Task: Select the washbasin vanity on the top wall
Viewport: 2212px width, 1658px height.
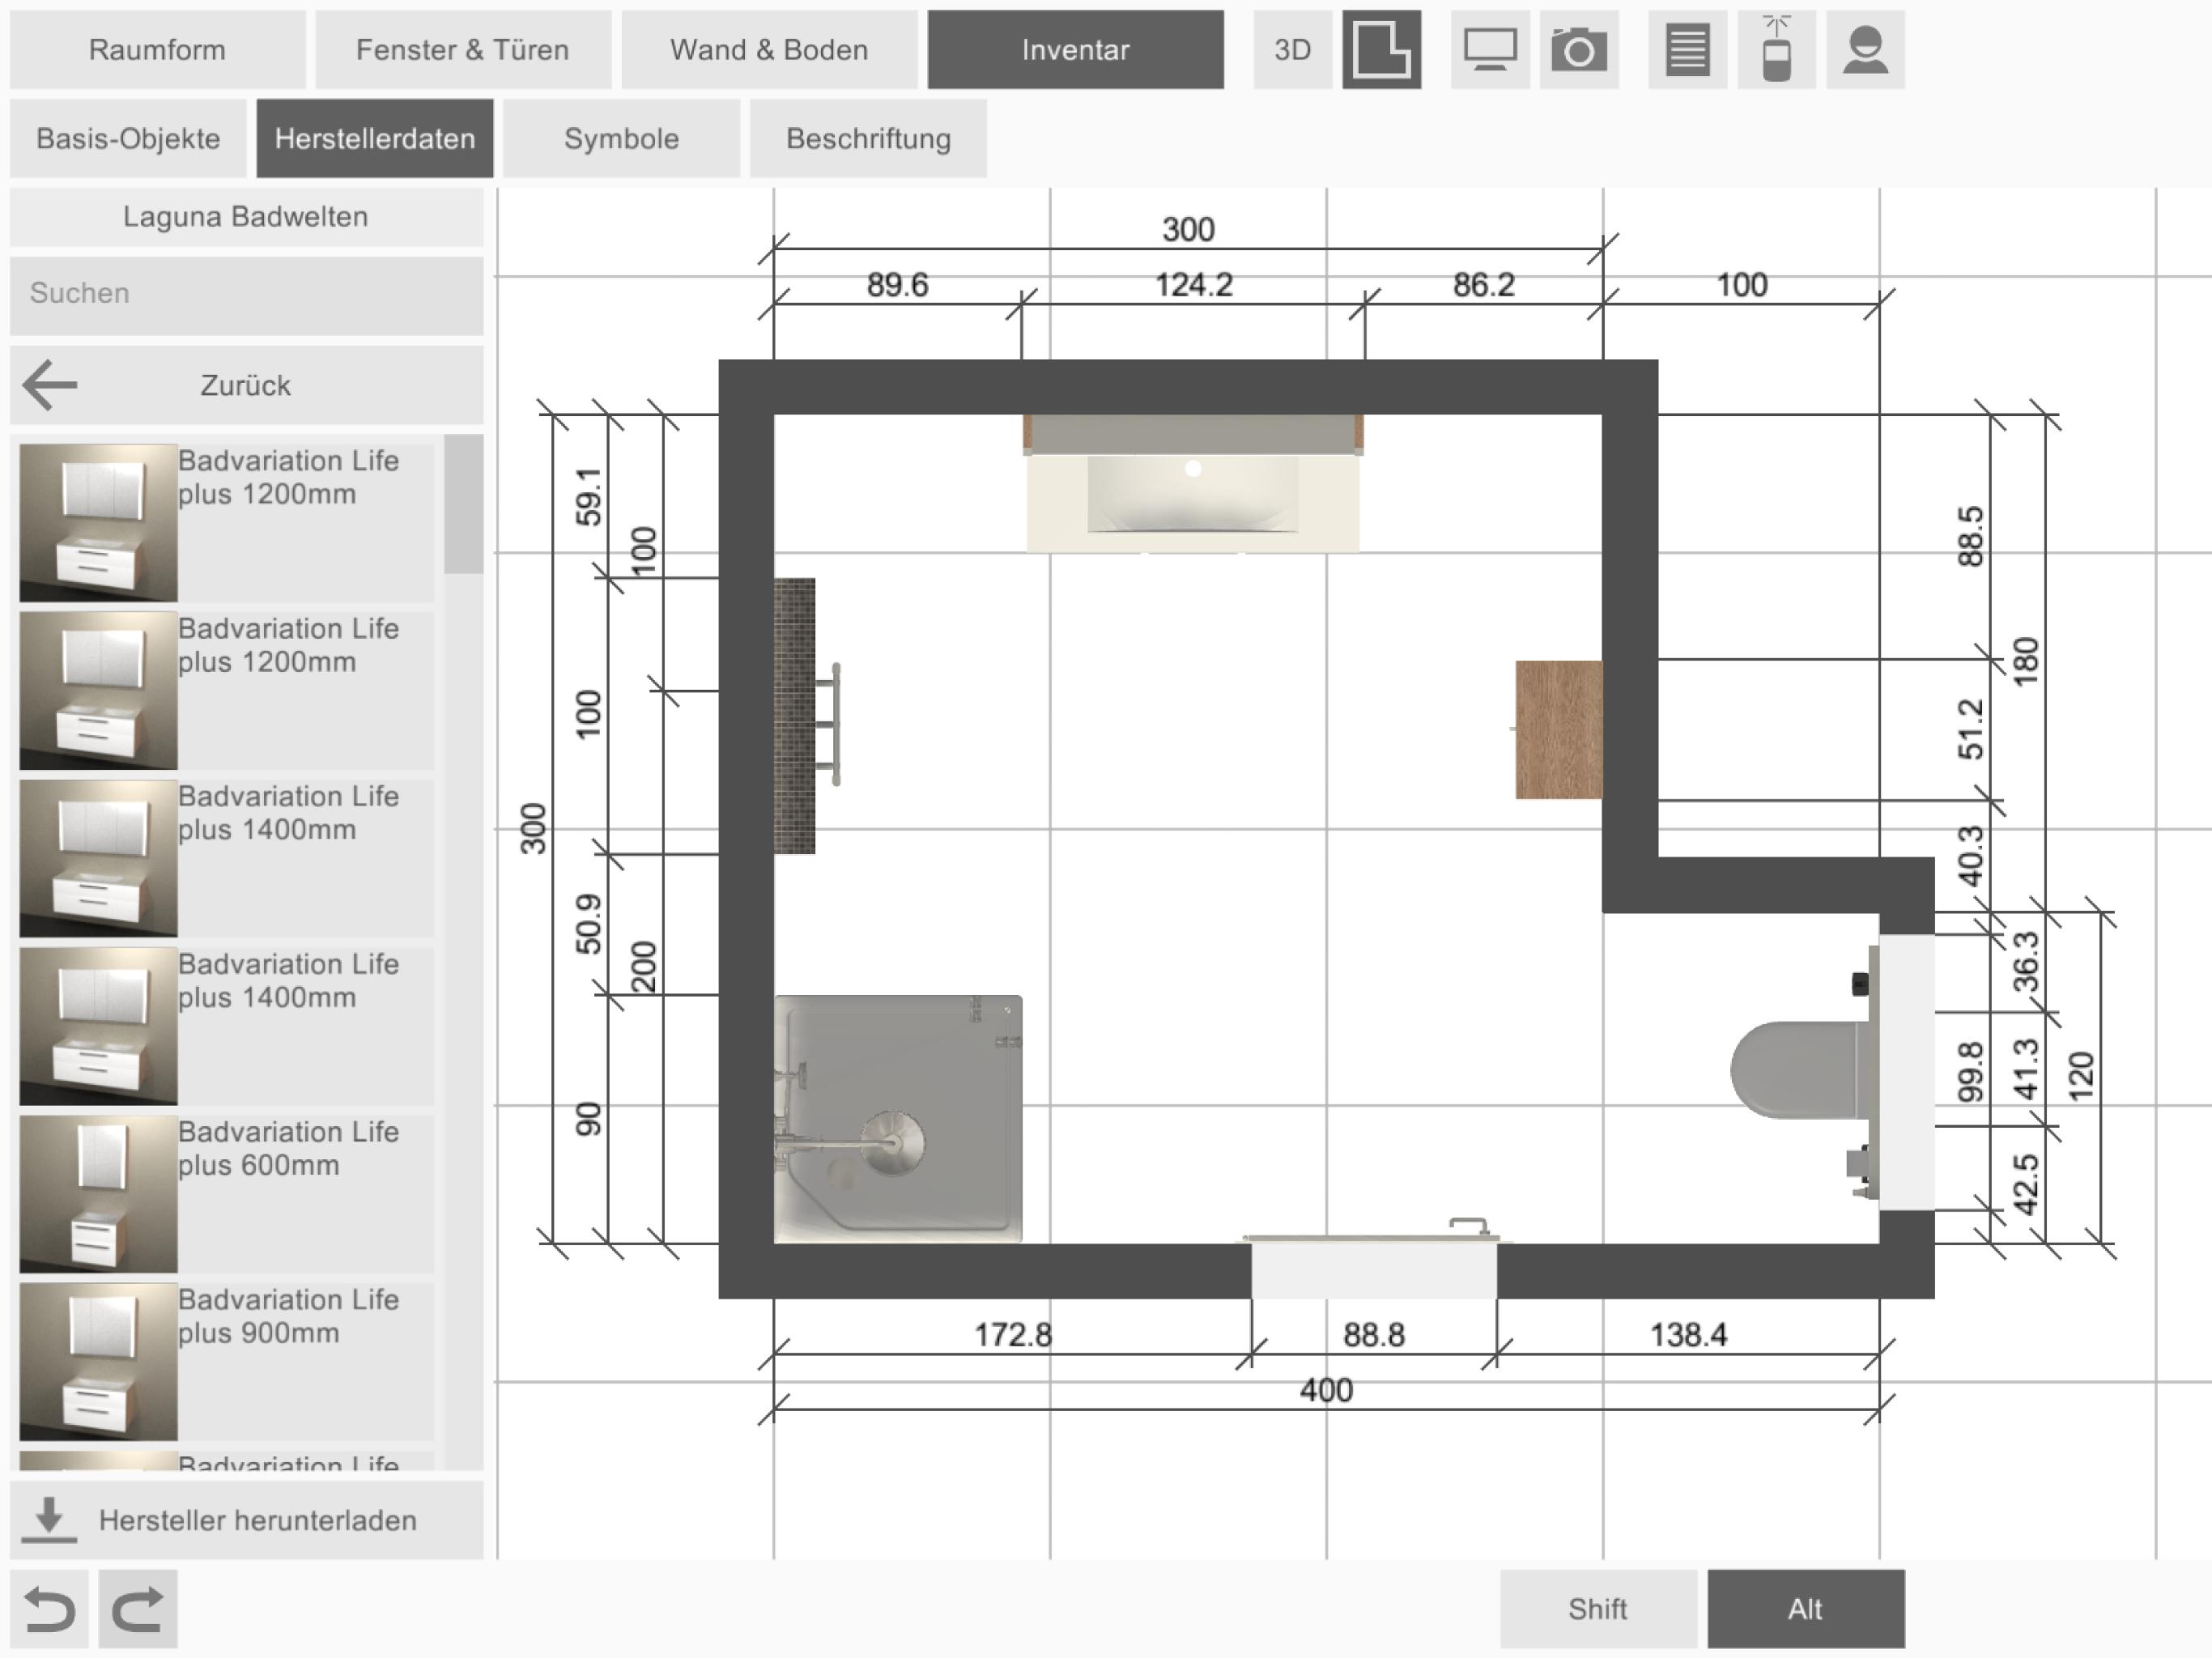Action: click(x=1193, y=484)
